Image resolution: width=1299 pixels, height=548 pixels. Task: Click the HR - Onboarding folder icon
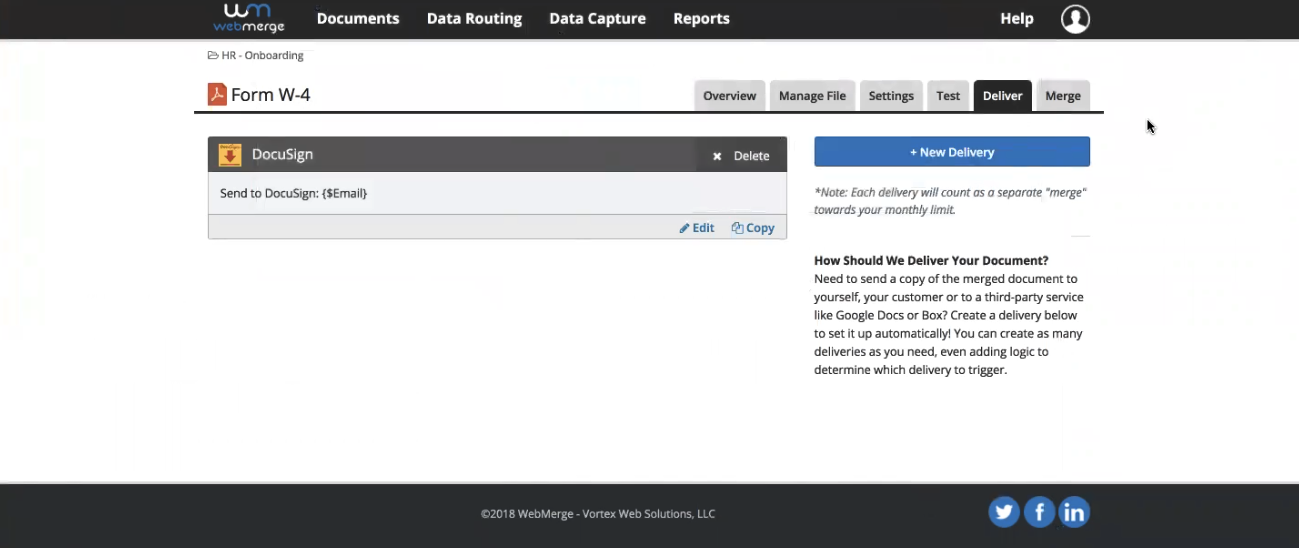[x=213, y=55]
